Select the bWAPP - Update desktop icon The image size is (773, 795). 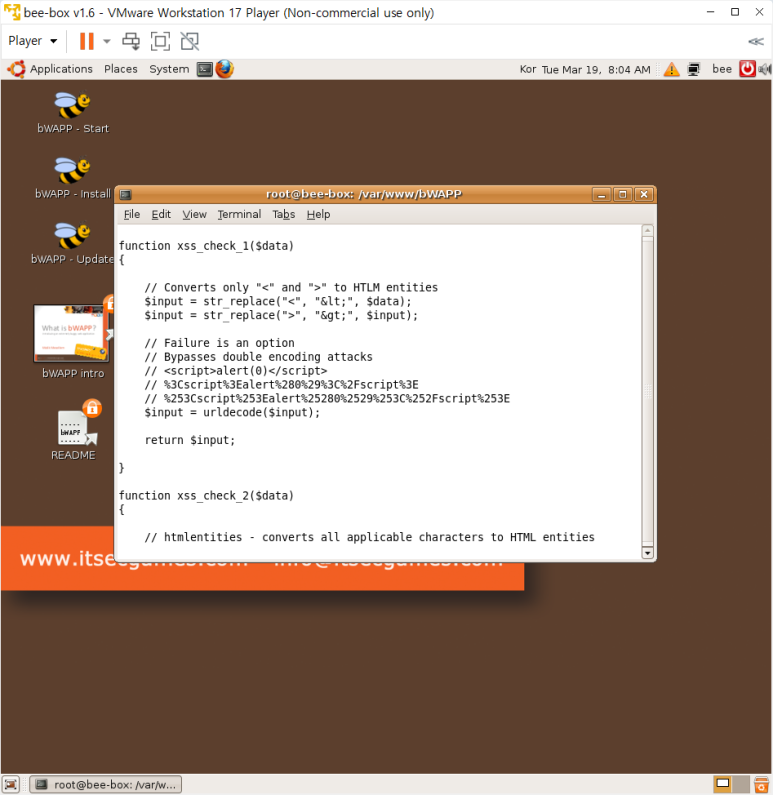pos(72,243)
